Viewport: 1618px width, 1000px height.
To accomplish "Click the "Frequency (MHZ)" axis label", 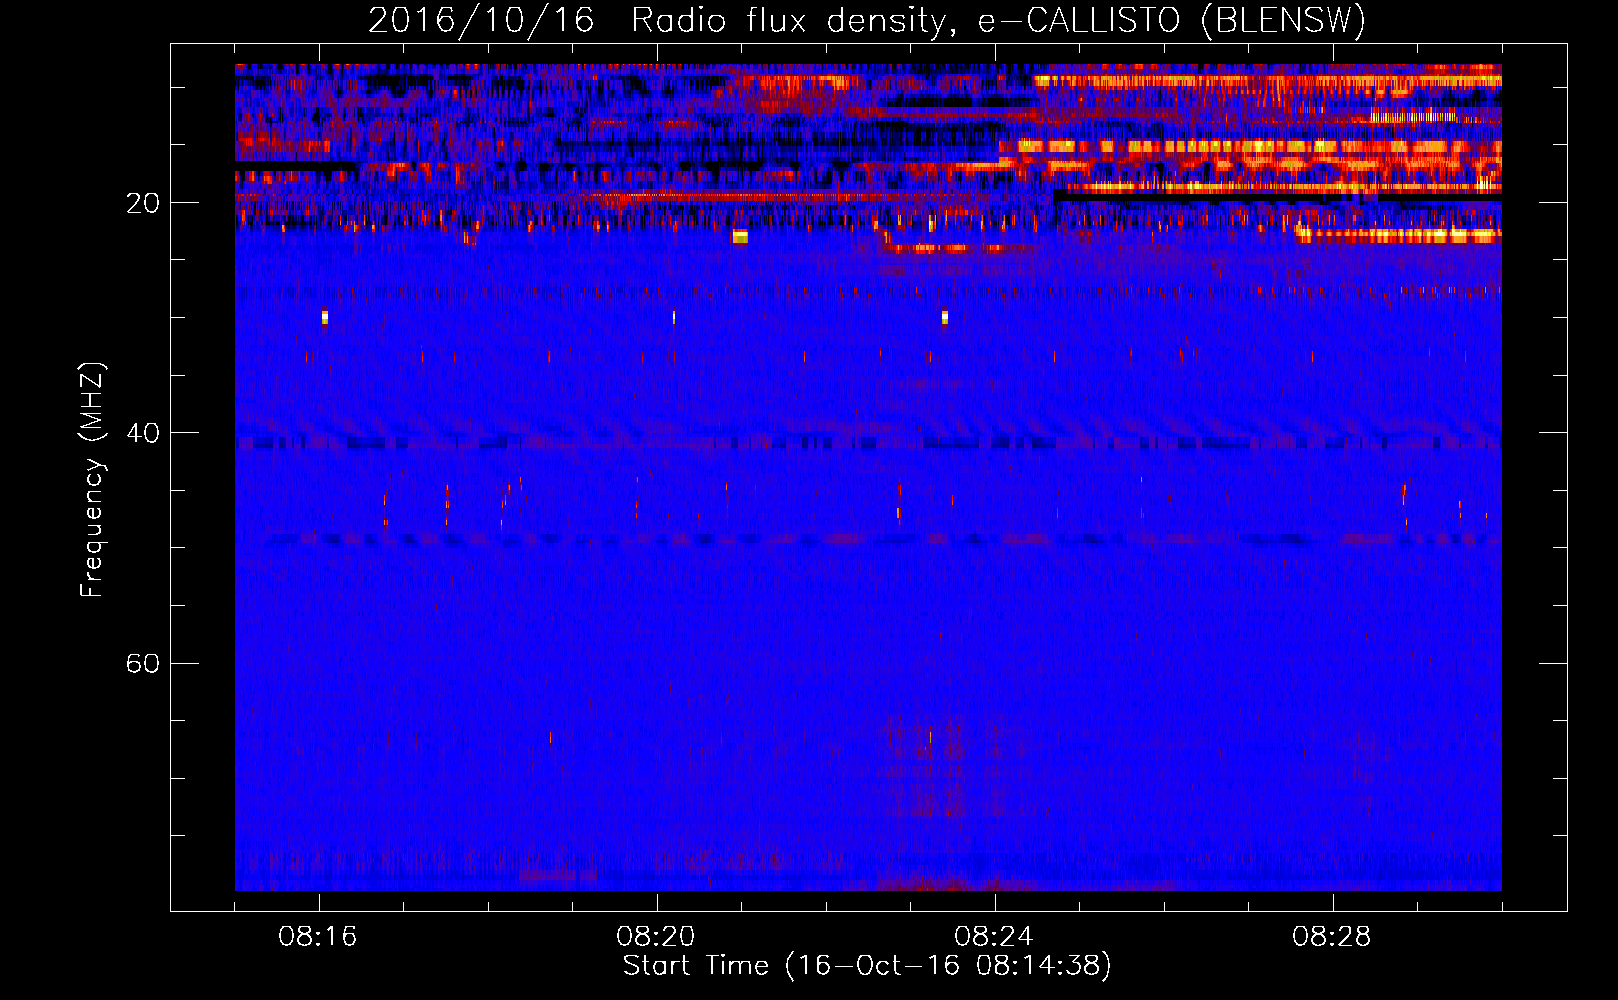I will point(92,480).
